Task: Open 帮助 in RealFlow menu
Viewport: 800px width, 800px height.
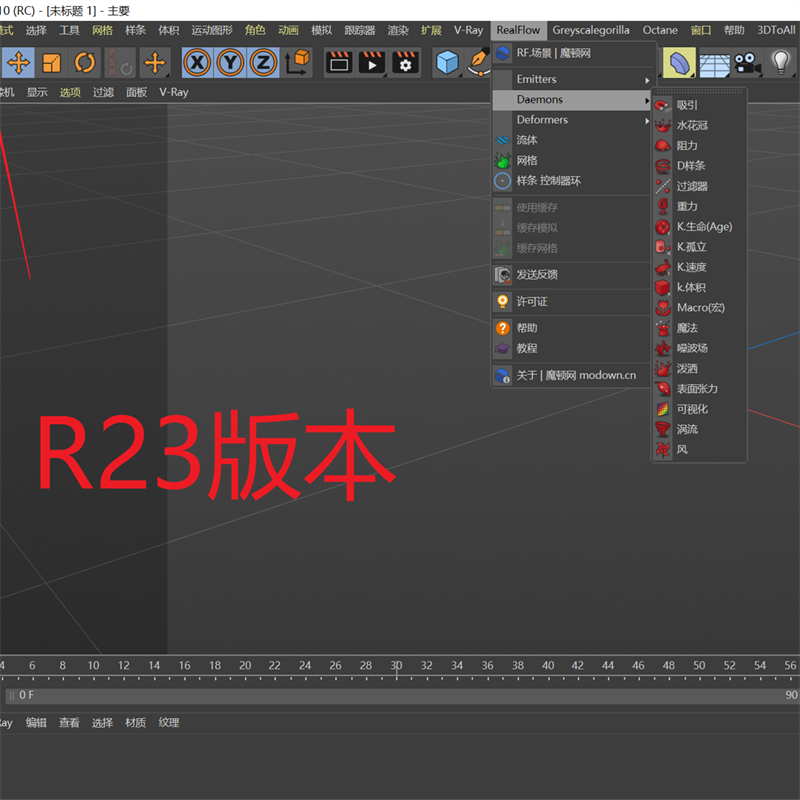Action: pos(572,328)
